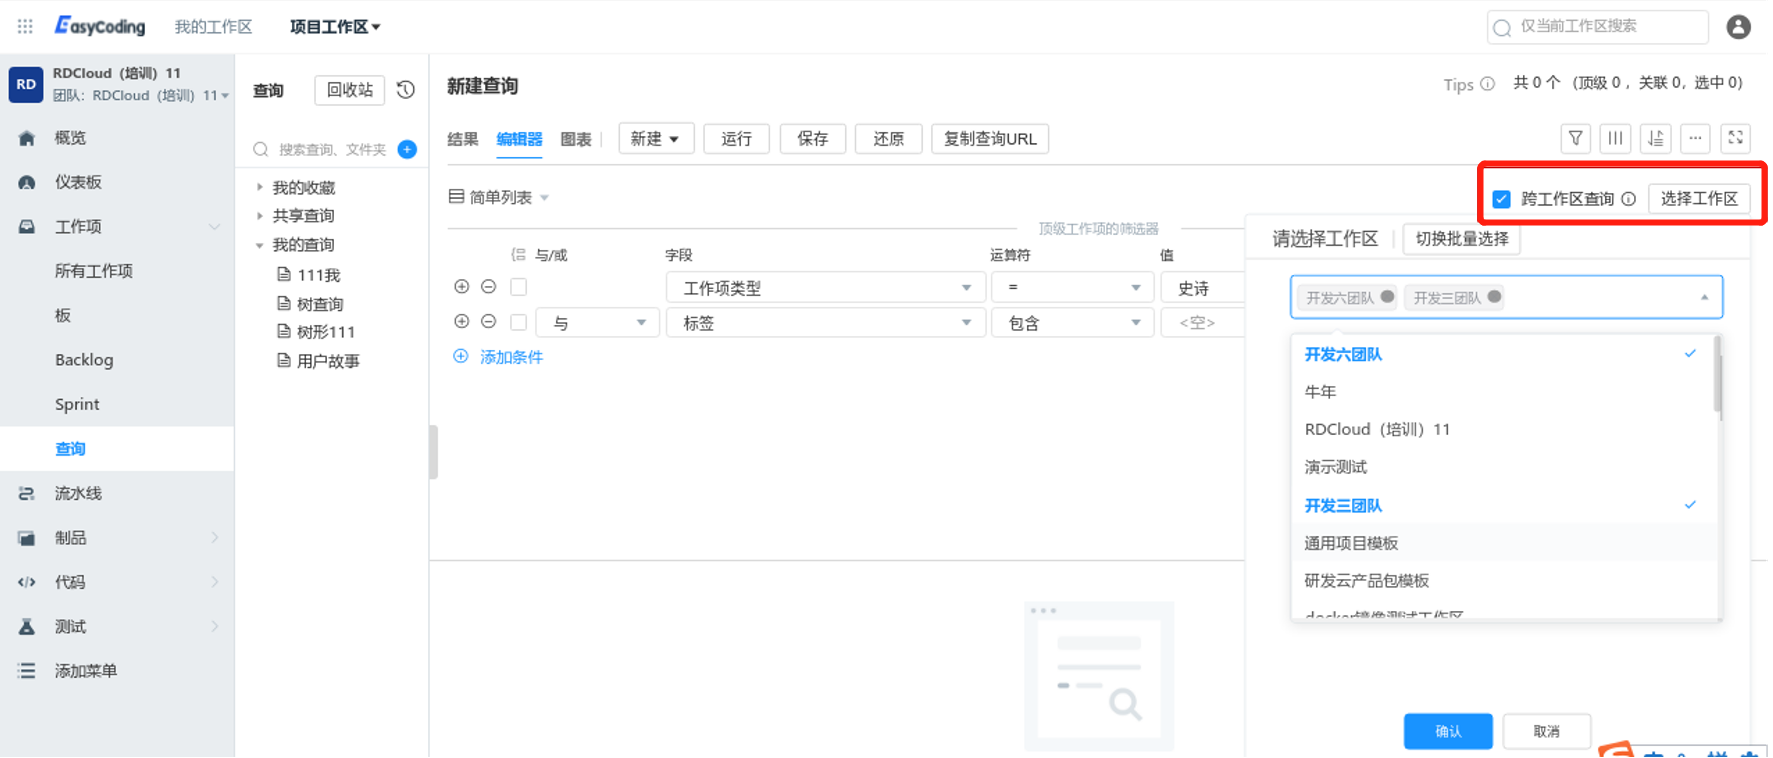
Task: Click the 确认 button
Action: 1447,731
